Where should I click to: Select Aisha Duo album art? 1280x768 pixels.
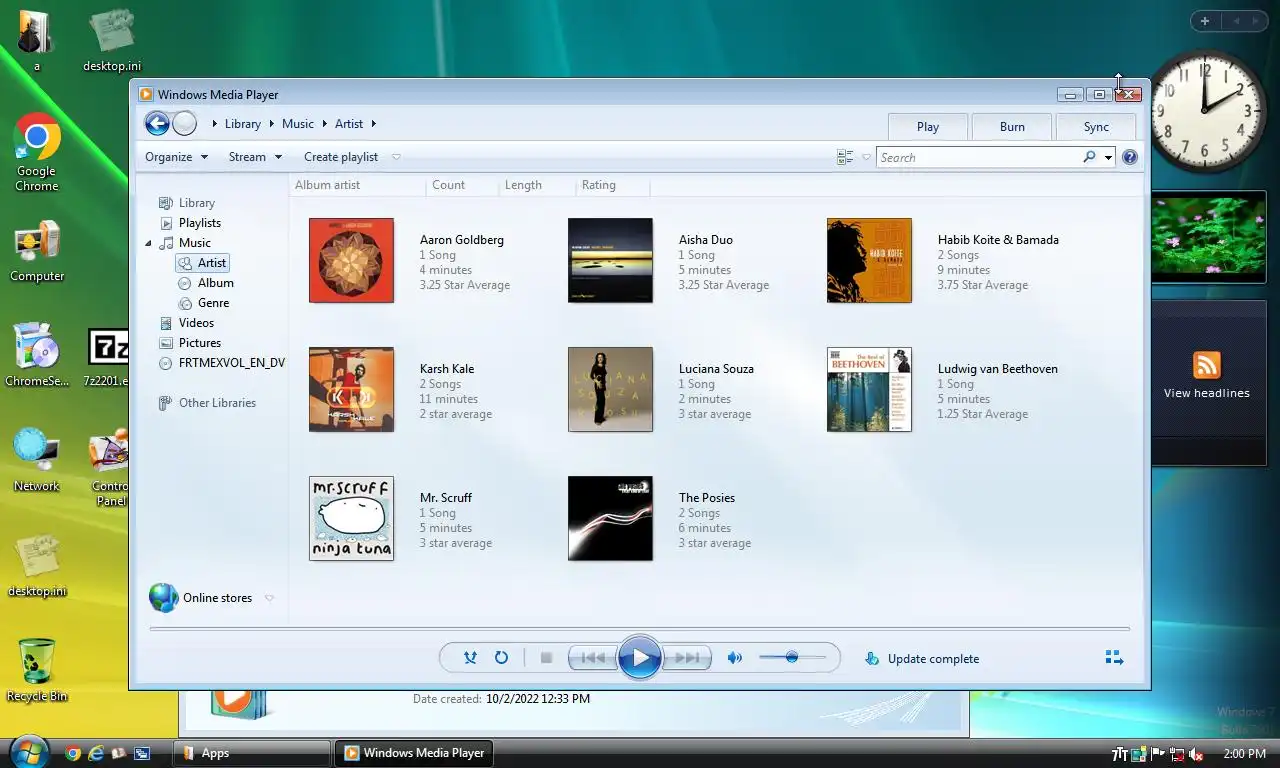click(x=610, y=260)
